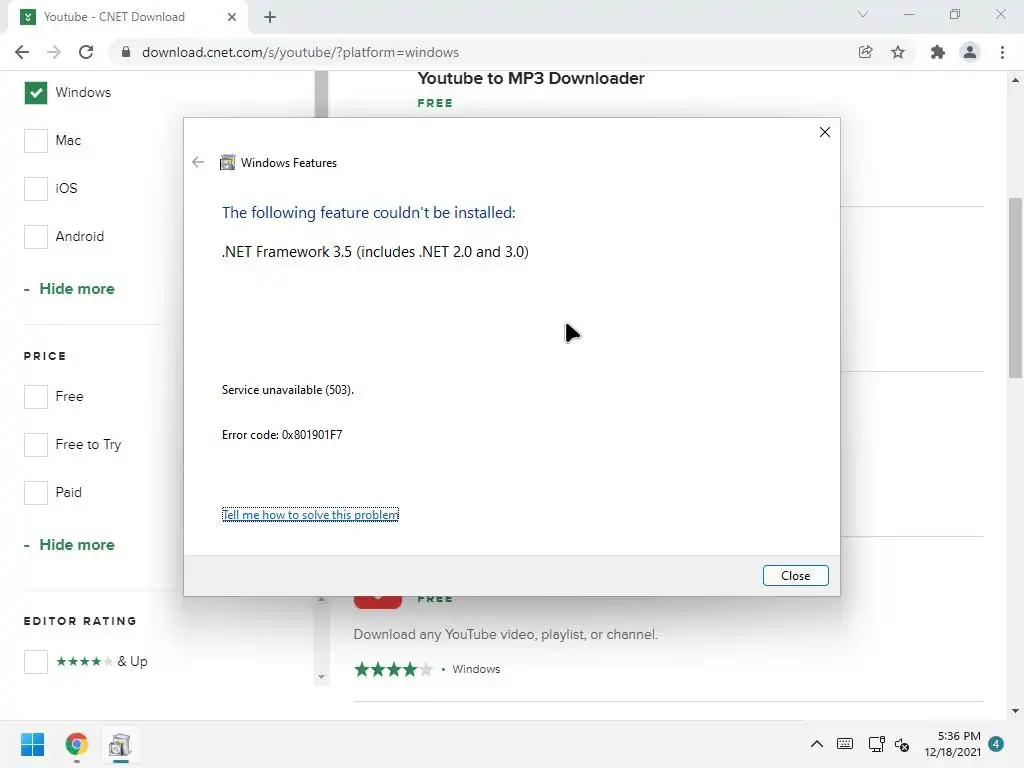Click the page vertical scrollbar thumb

1015,287
